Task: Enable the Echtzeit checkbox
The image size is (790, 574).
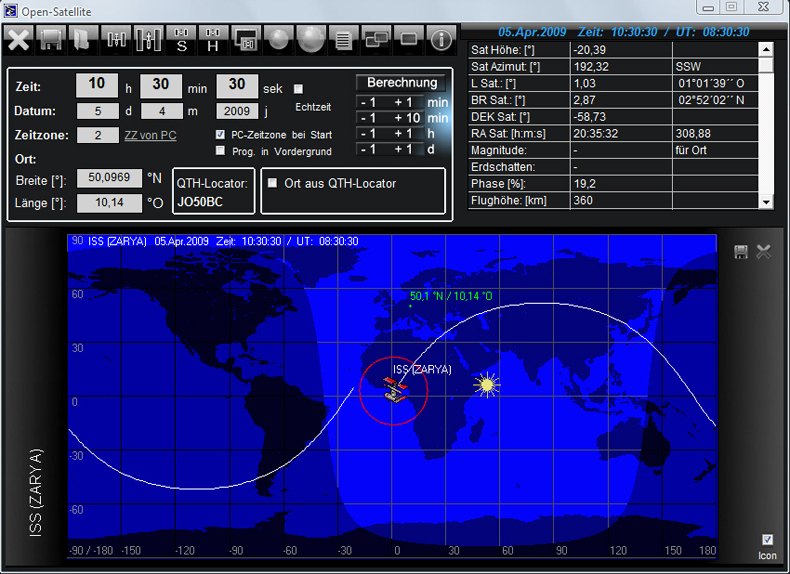Action: 298,89
